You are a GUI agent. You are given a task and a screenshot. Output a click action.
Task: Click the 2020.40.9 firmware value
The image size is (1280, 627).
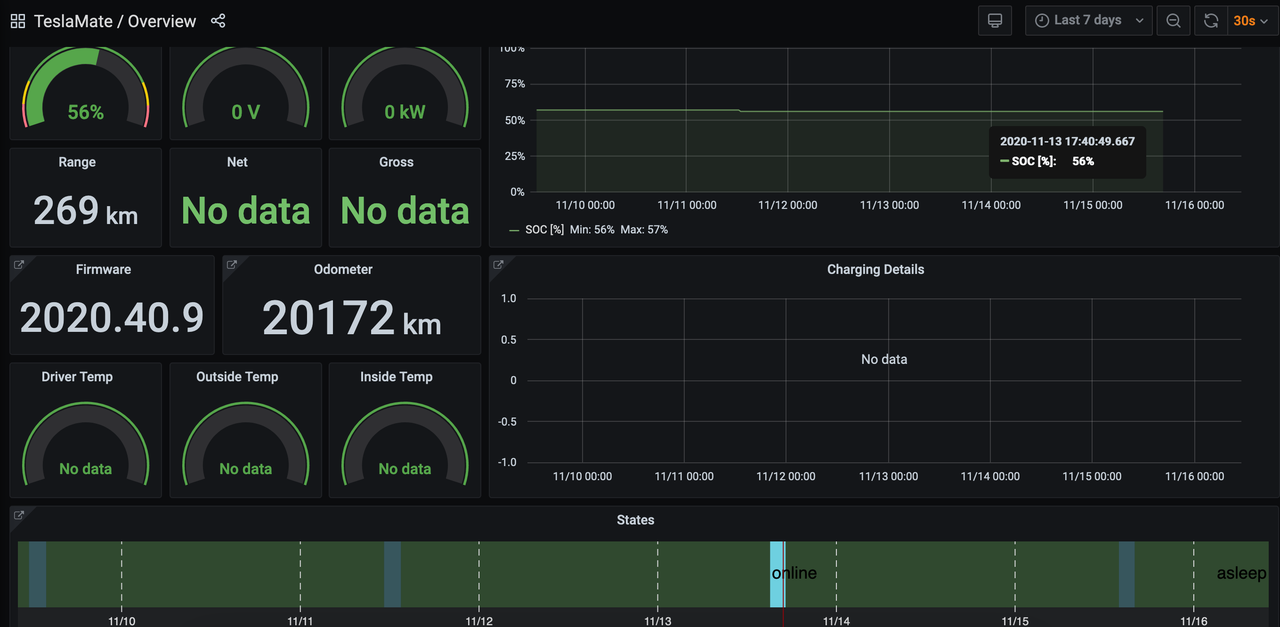click(x=112, y=318)
